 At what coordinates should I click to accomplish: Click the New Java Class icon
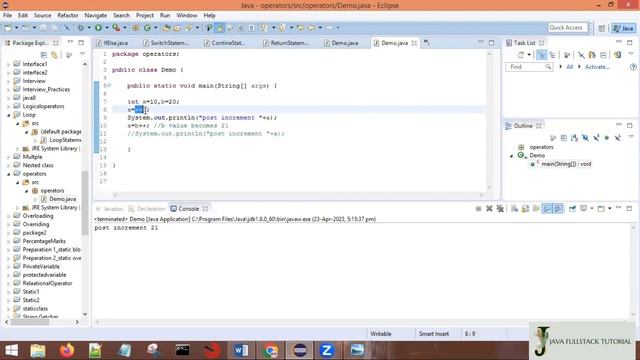coord(147,28)
